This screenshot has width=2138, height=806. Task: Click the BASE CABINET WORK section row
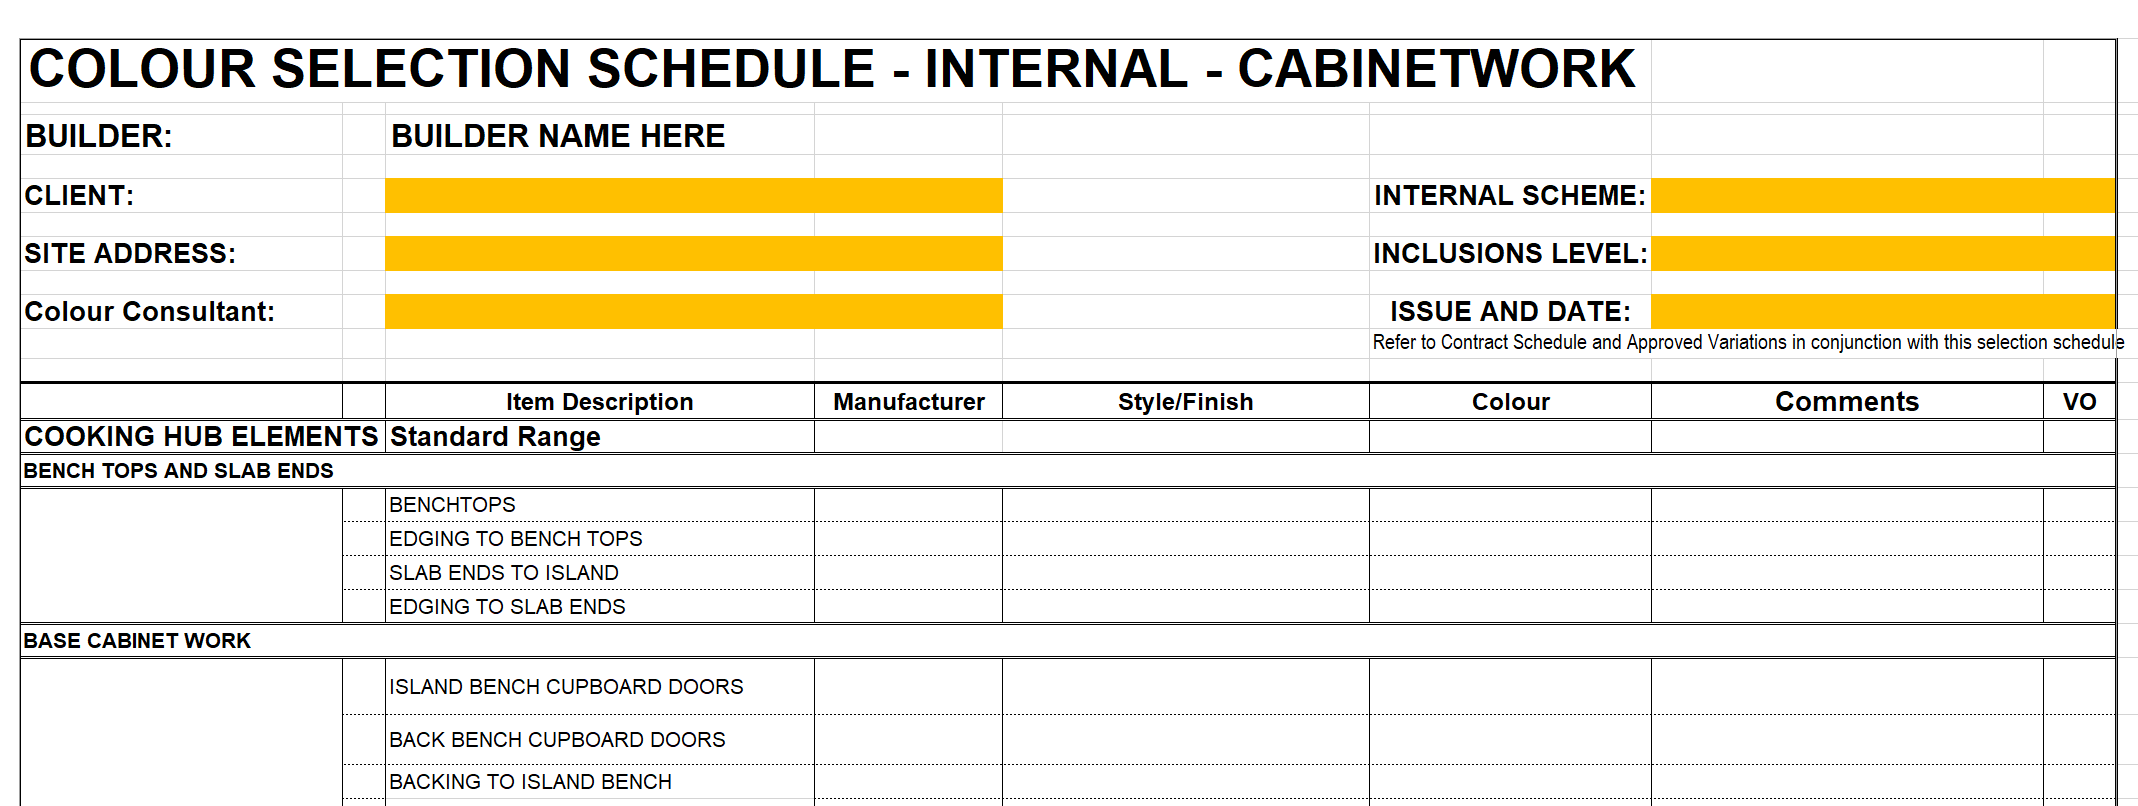137,641
